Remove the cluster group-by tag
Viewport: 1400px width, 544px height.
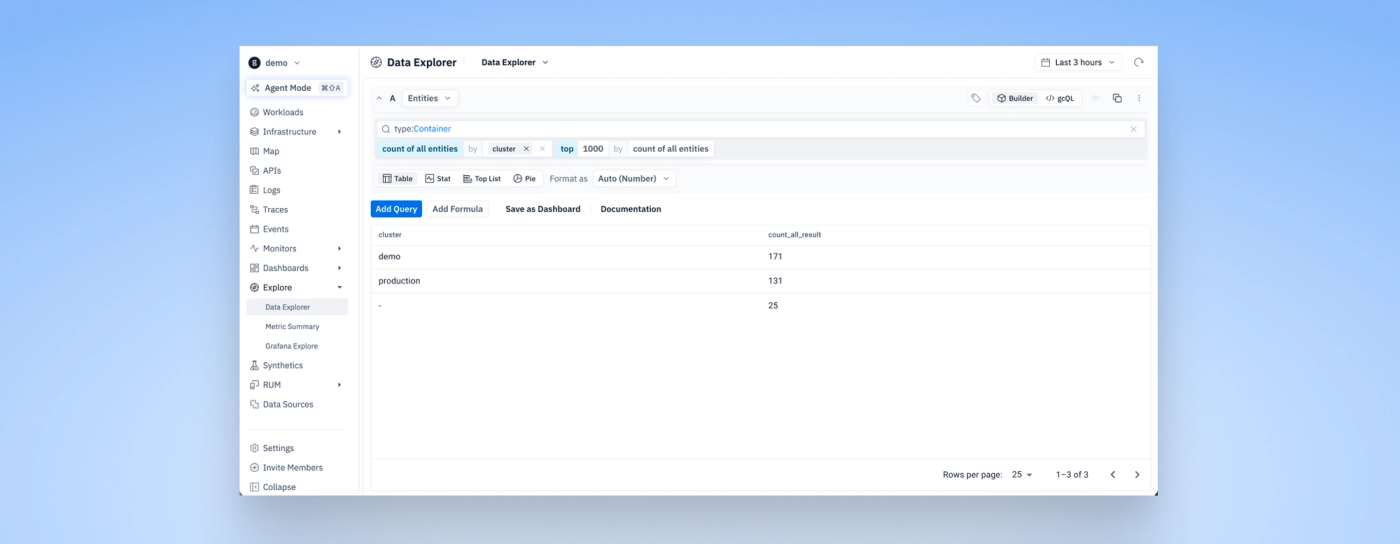[527, 149]
